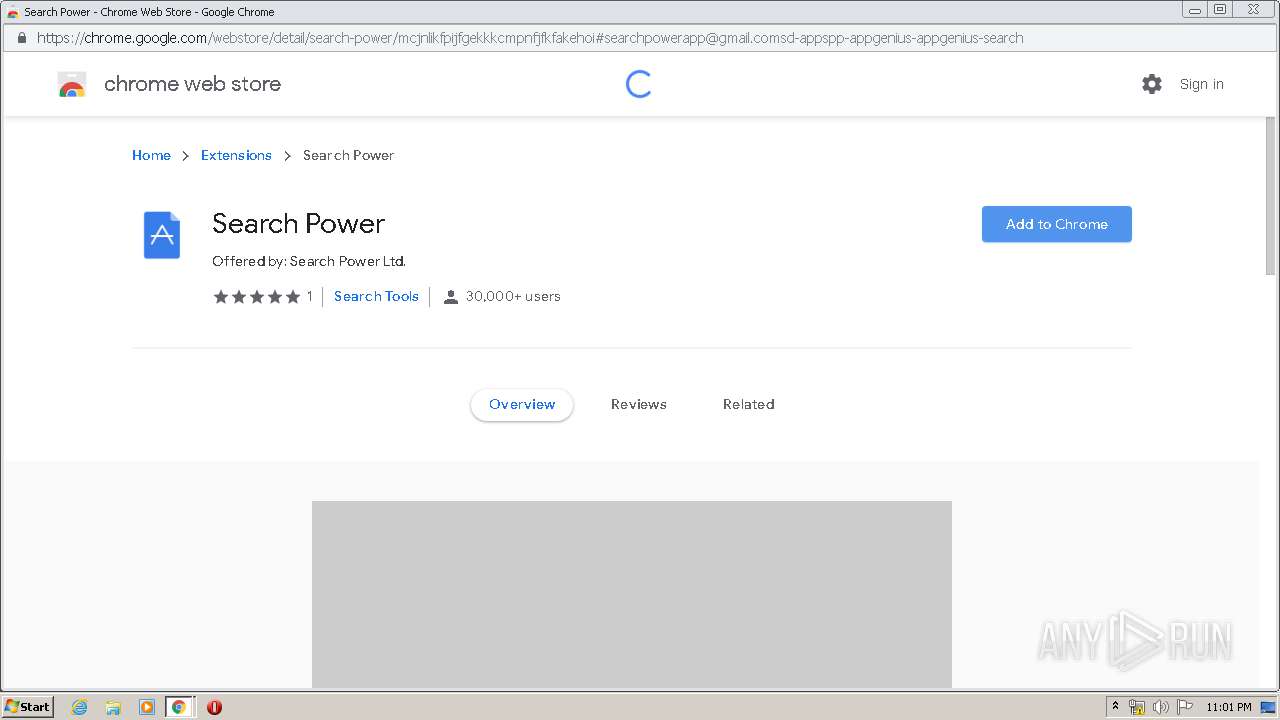Screen dimensions: 1280x720
Task: Open the settings gear icon
Action: coord(1152,84)
